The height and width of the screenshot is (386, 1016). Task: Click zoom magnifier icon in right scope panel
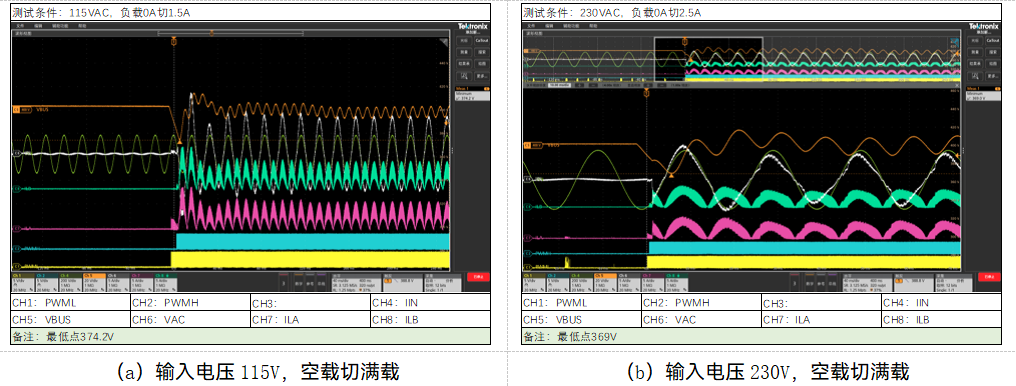click(975, 76)
